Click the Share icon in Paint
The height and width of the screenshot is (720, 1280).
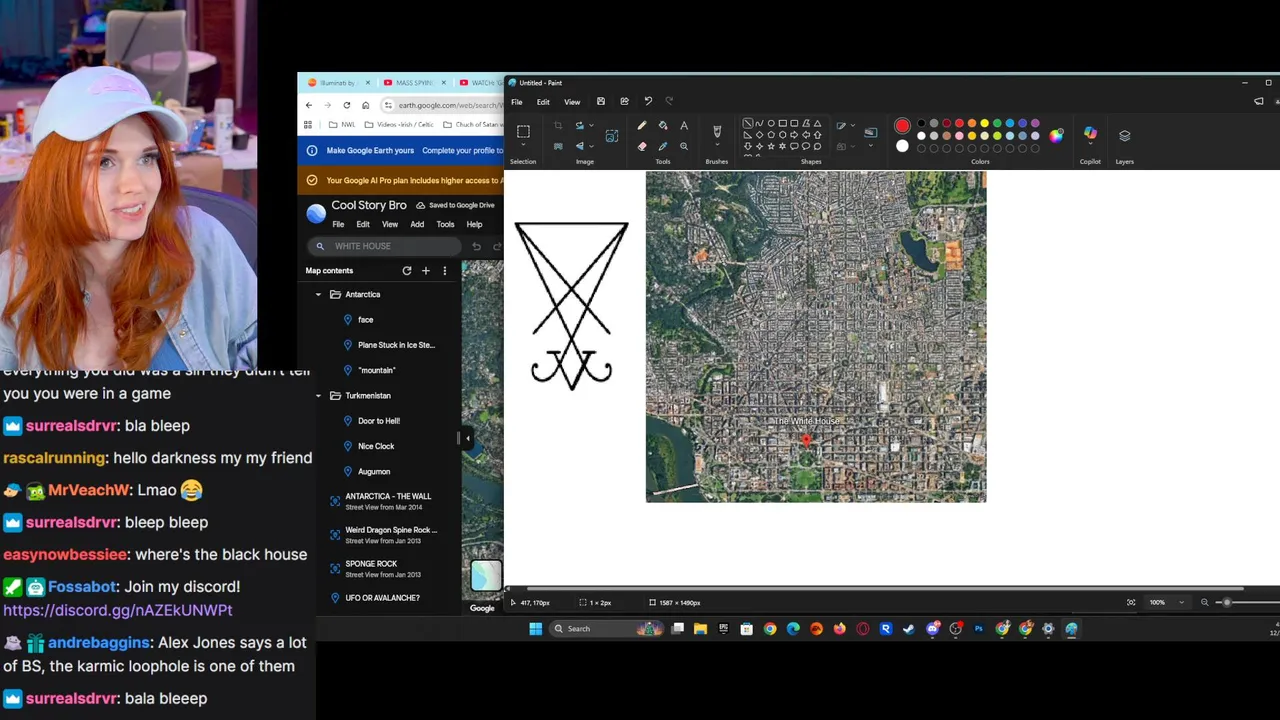(x=624, y=101)
